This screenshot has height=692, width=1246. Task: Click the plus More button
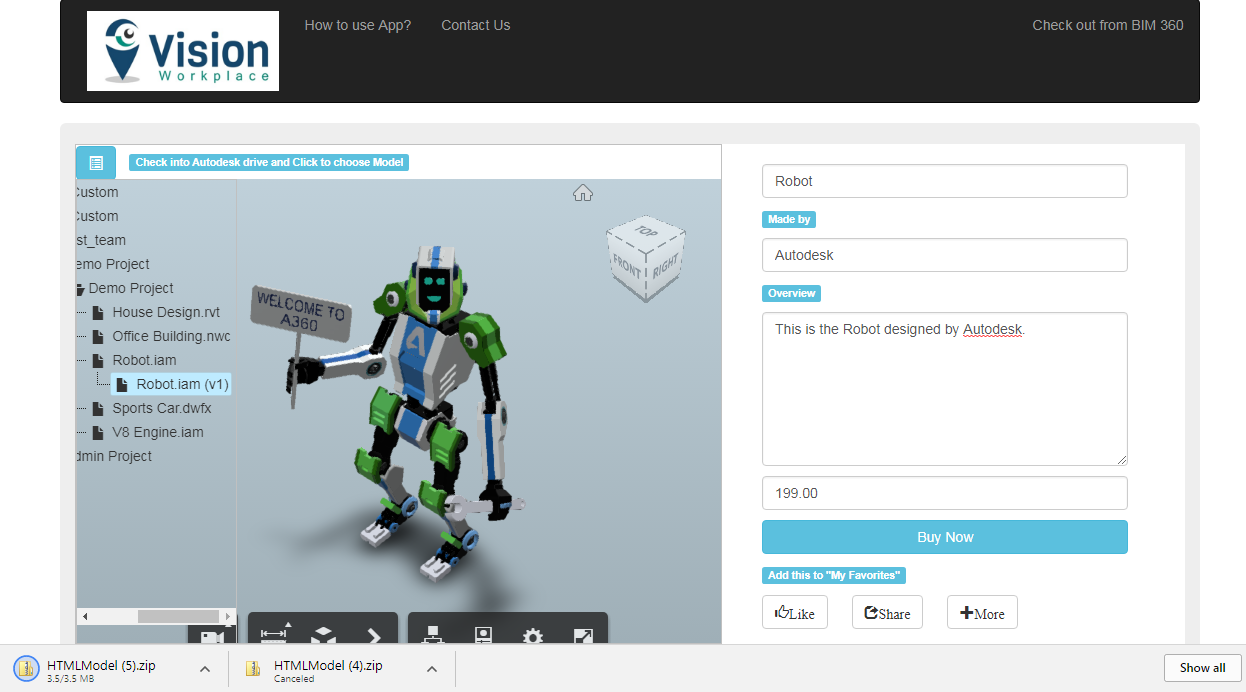point(982,613)
